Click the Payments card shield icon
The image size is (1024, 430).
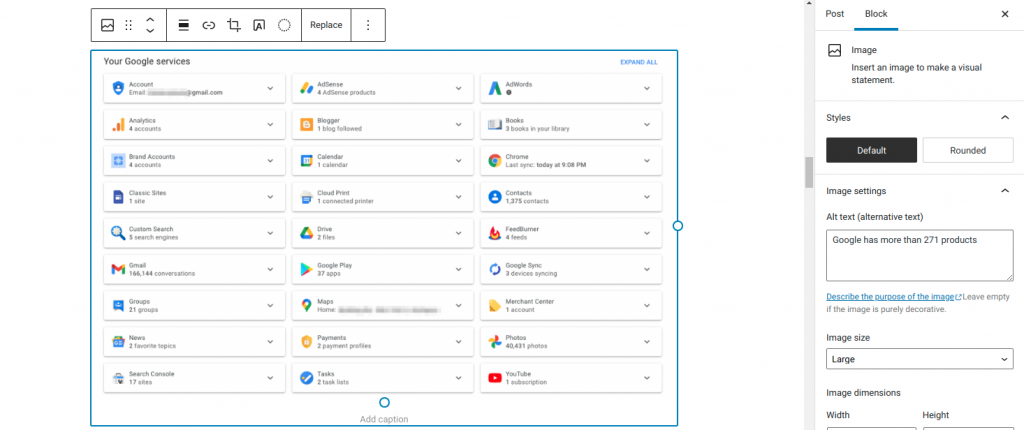coord(306,342)
